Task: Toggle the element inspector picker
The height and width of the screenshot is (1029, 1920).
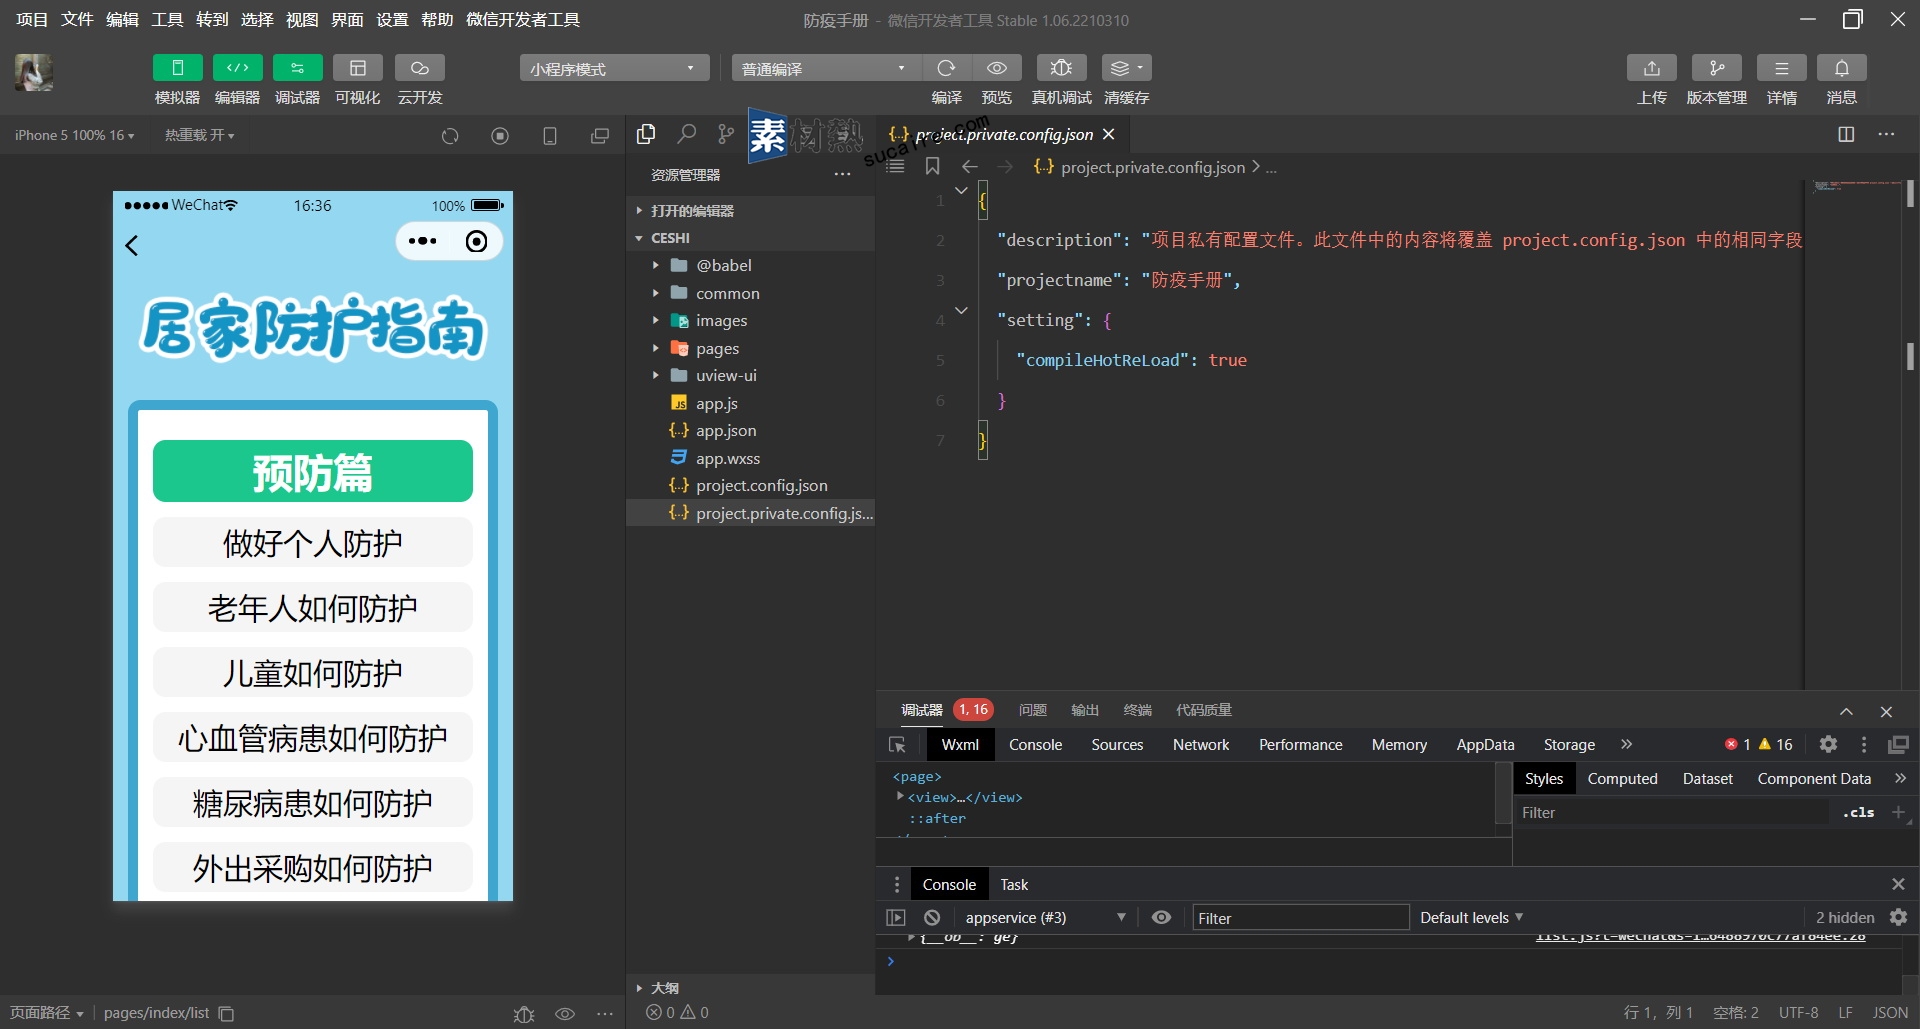Action: (x=897, y=744)
